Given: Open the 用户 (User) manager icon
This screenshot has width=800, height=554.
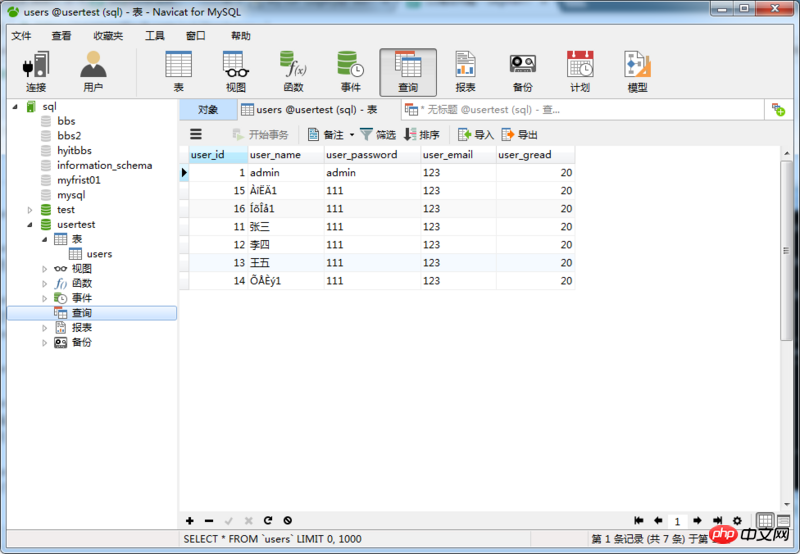Looking at the screenshot, I should pyautogui.click(x=93, y=70).
